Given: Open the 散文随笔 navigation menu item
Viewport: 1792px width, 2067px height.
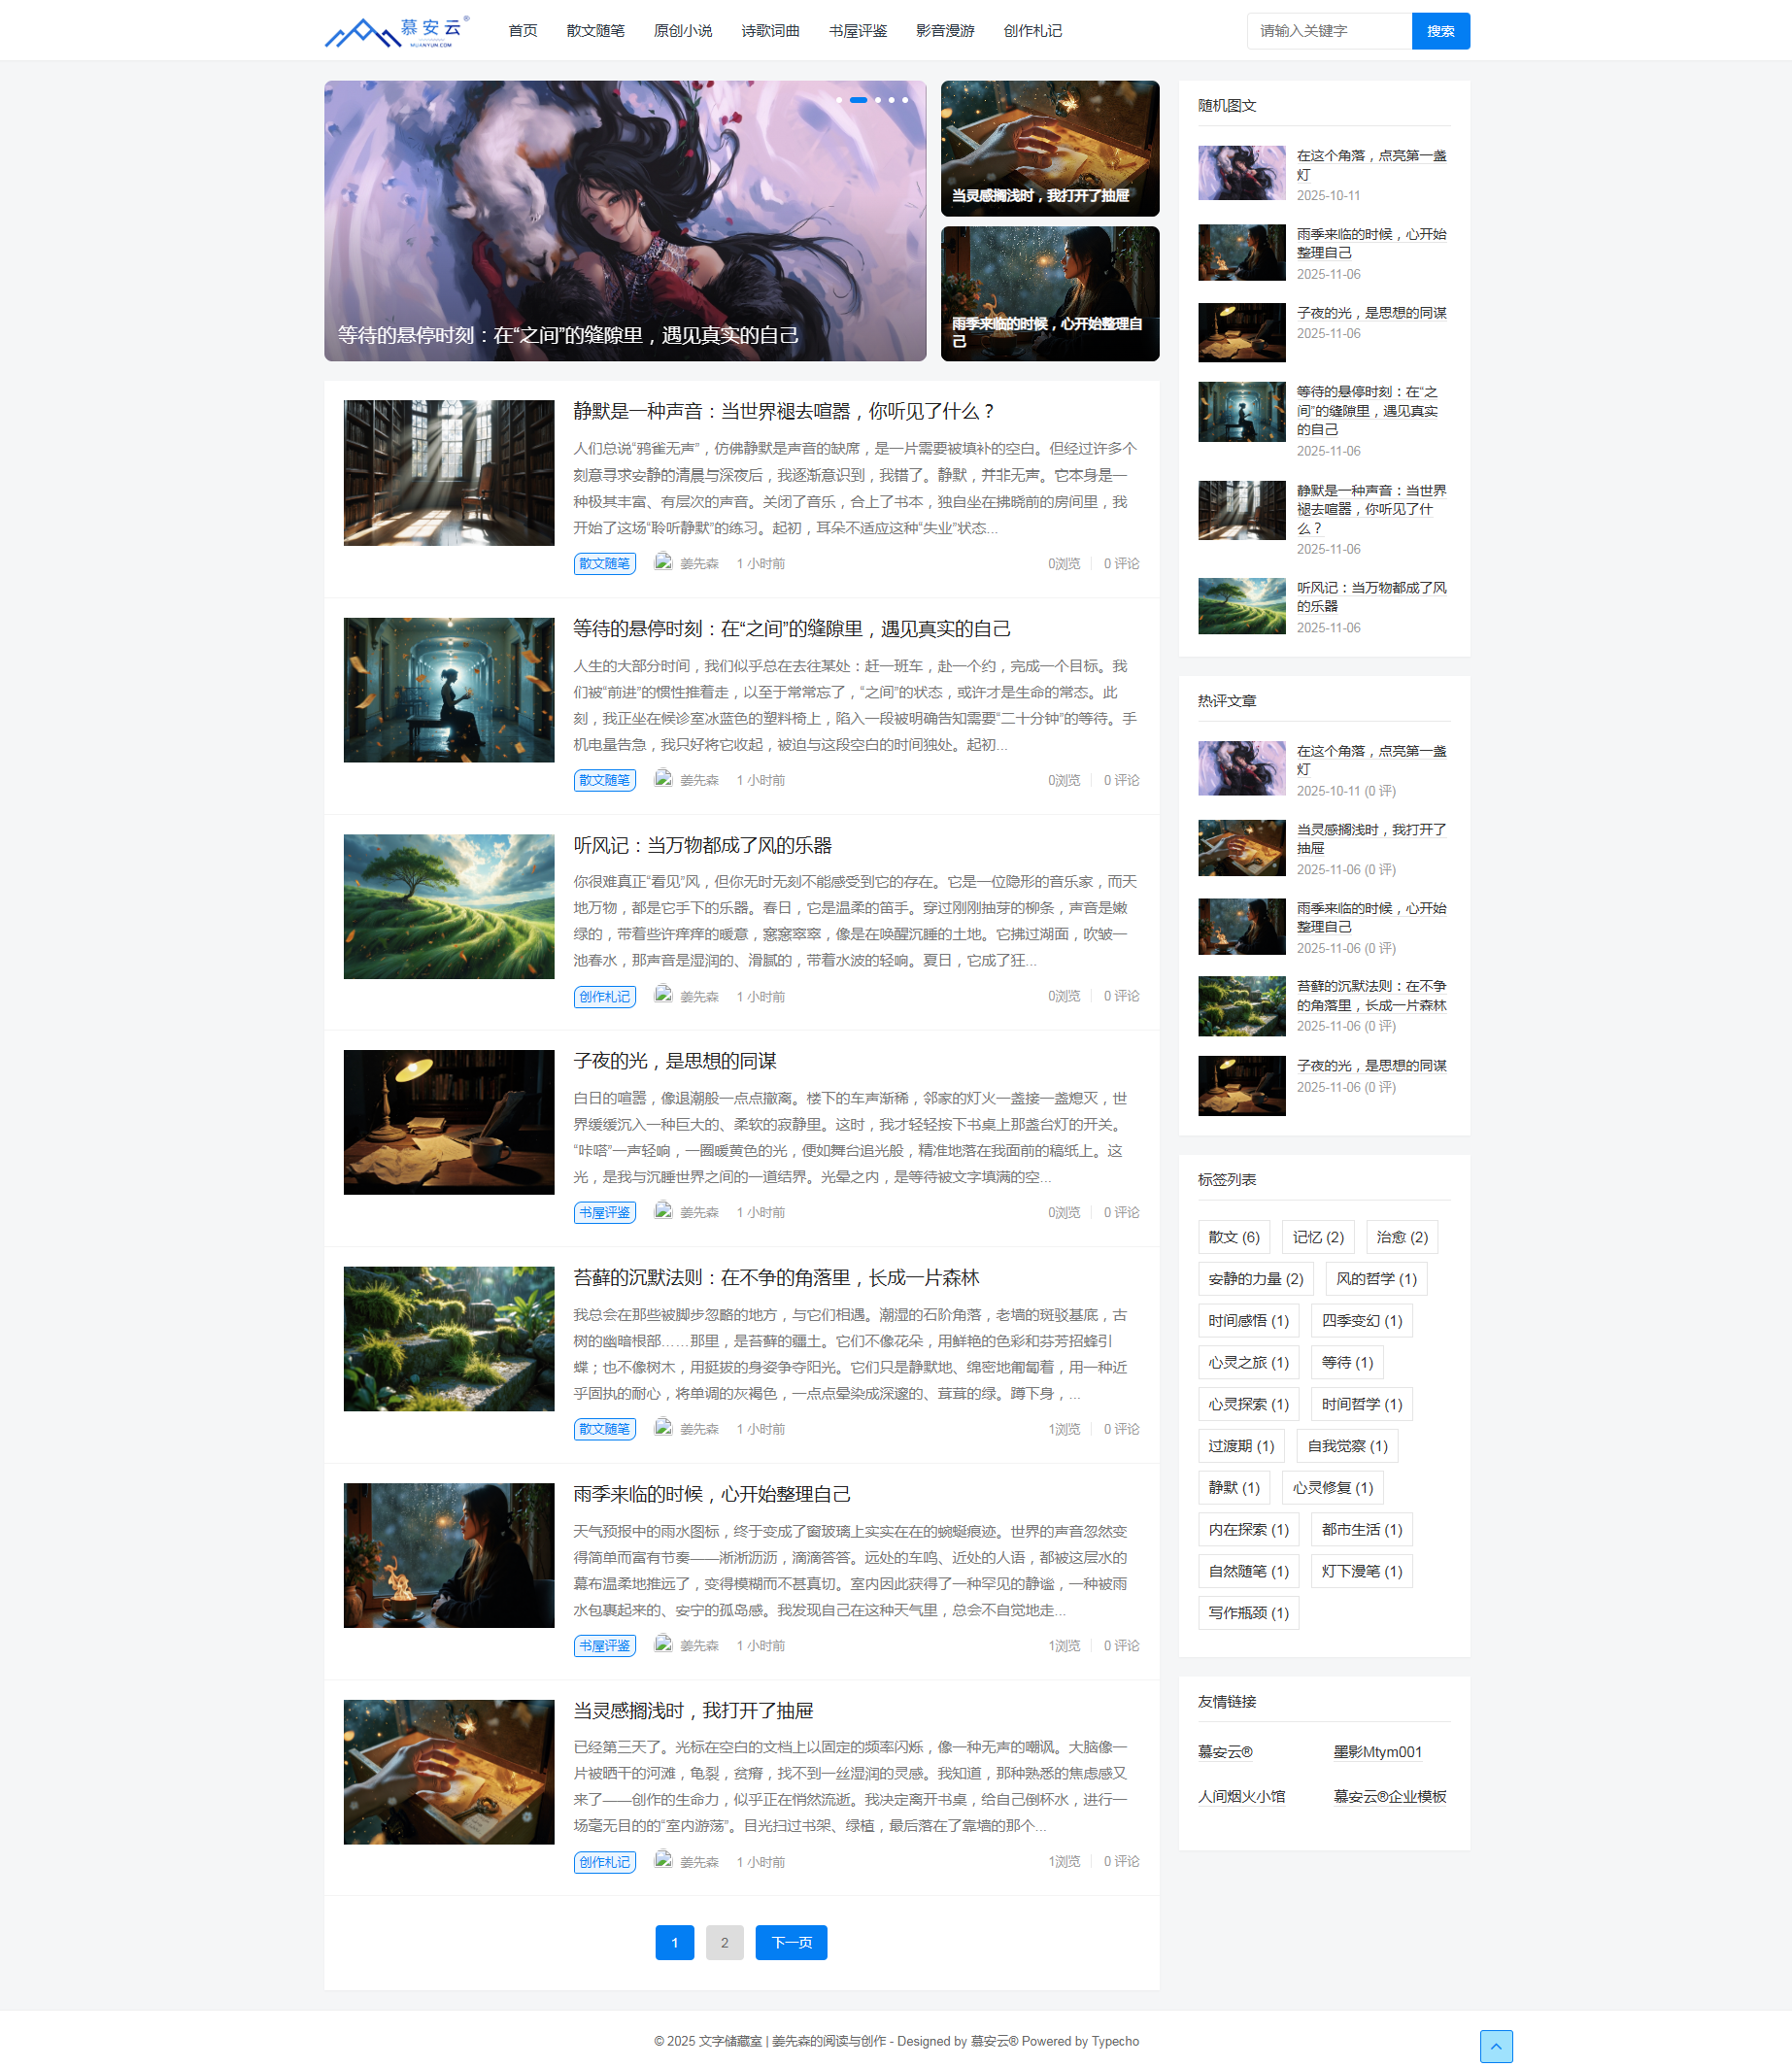Looking at the screenshot, I should 595,31.
